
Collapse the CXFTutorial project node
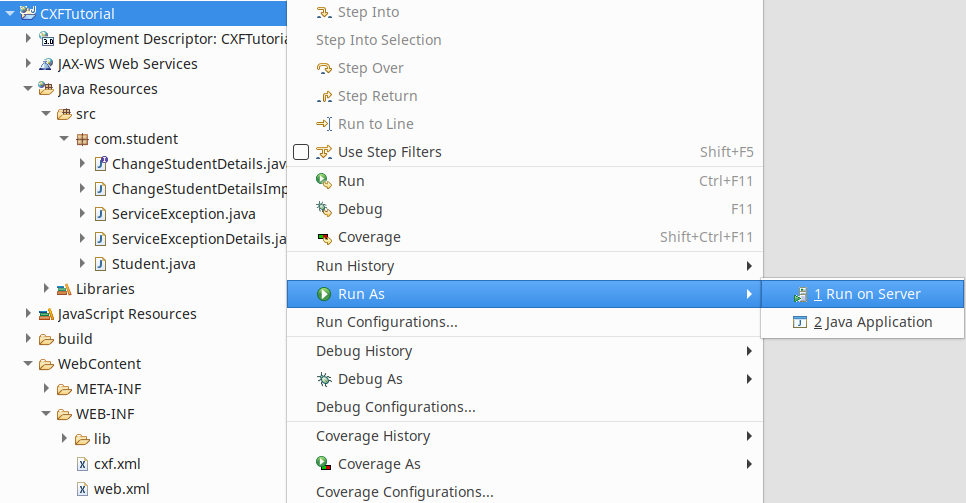(x=10, y=14)
